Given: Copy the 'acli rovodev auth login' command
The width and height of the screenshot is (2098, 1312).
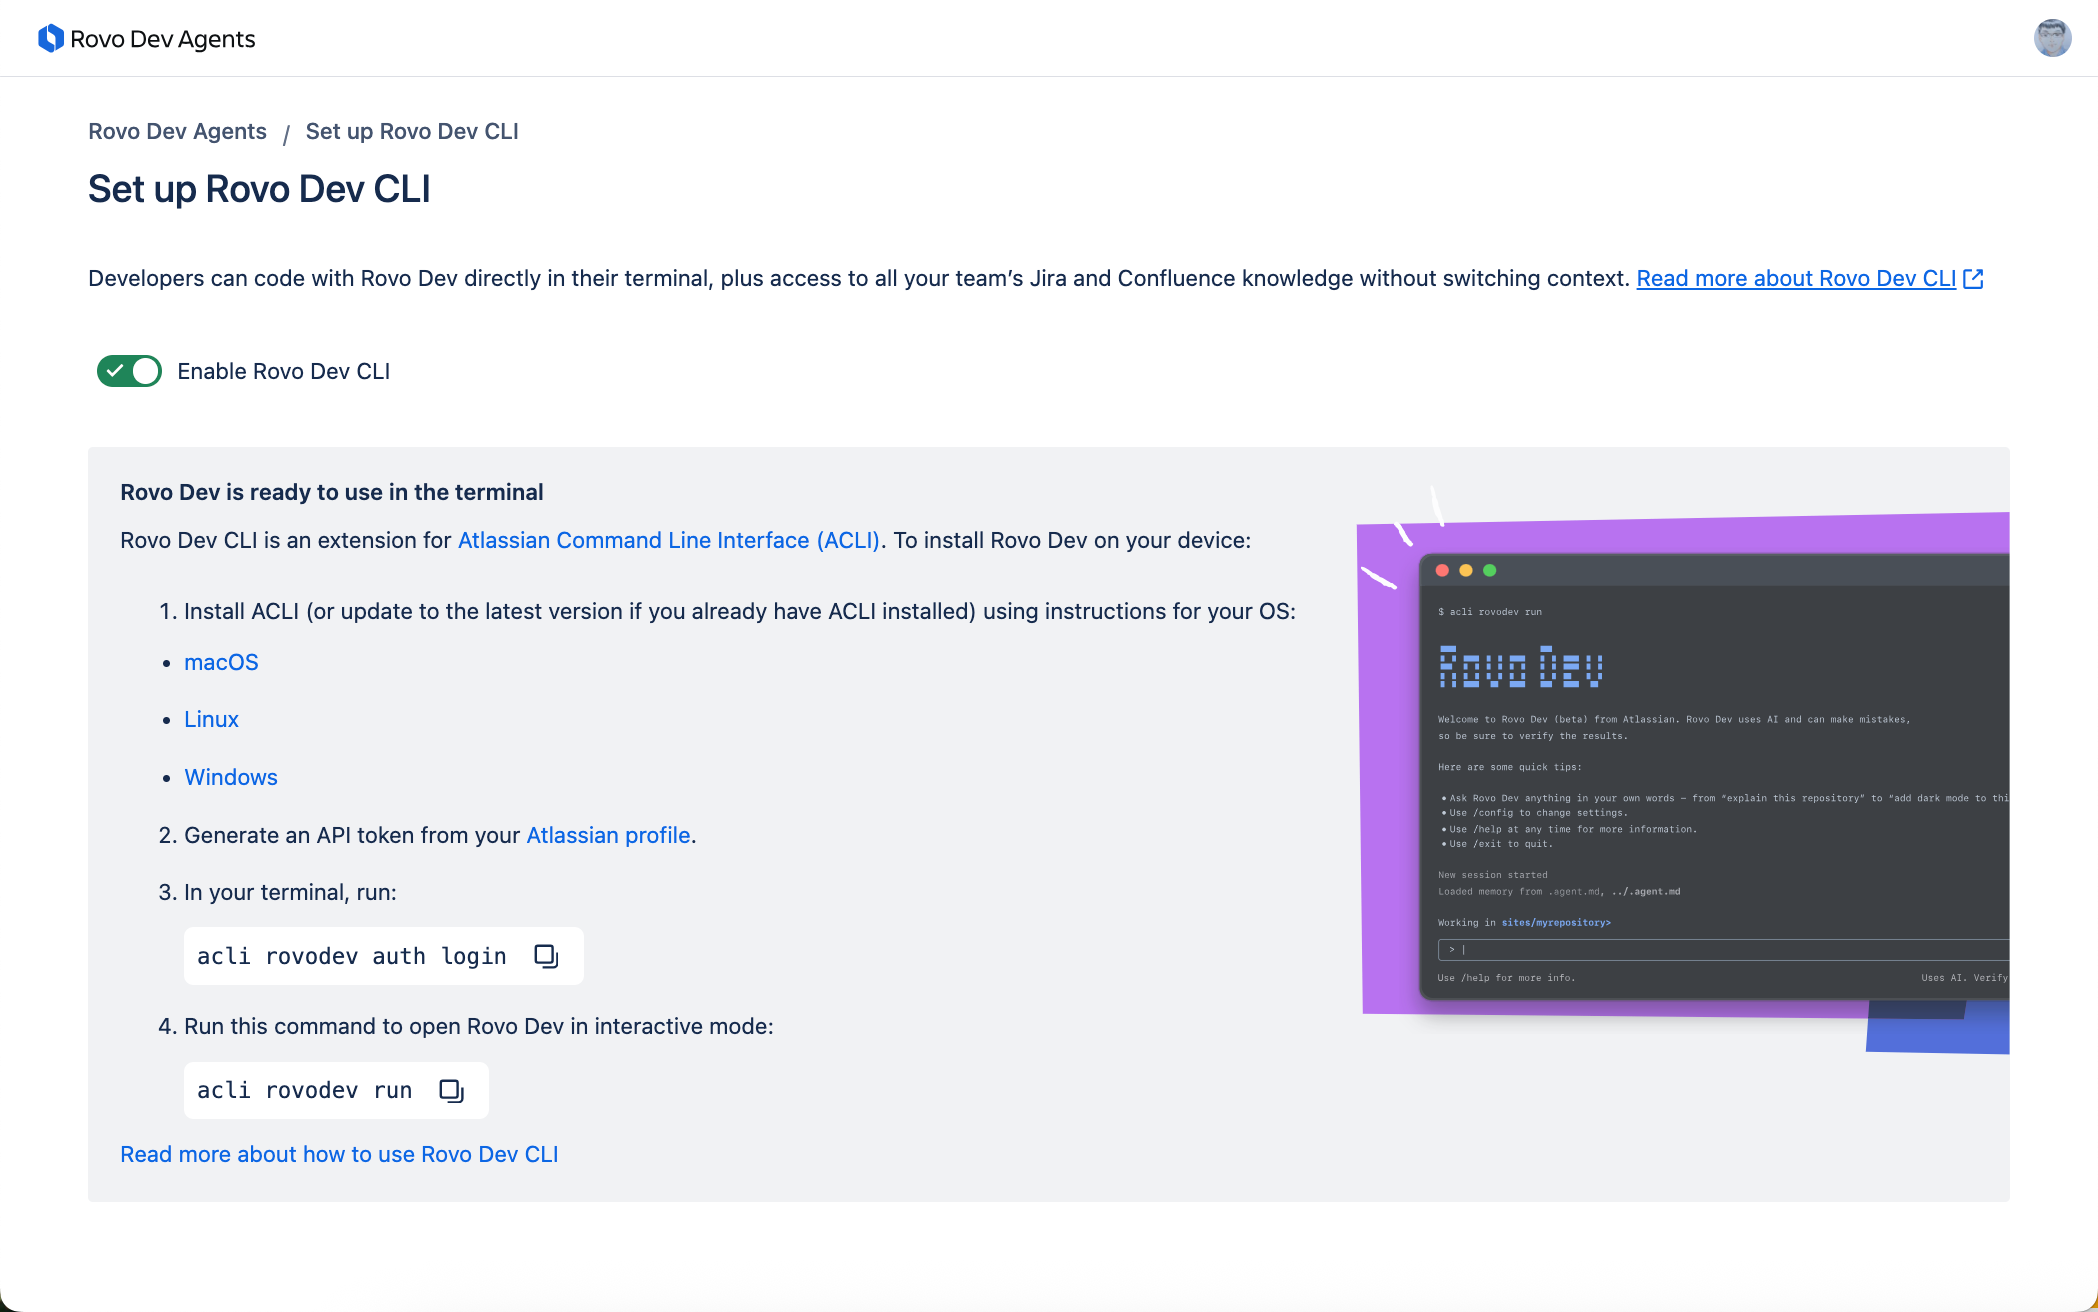Looking at the screenshot, I should 546,956.
